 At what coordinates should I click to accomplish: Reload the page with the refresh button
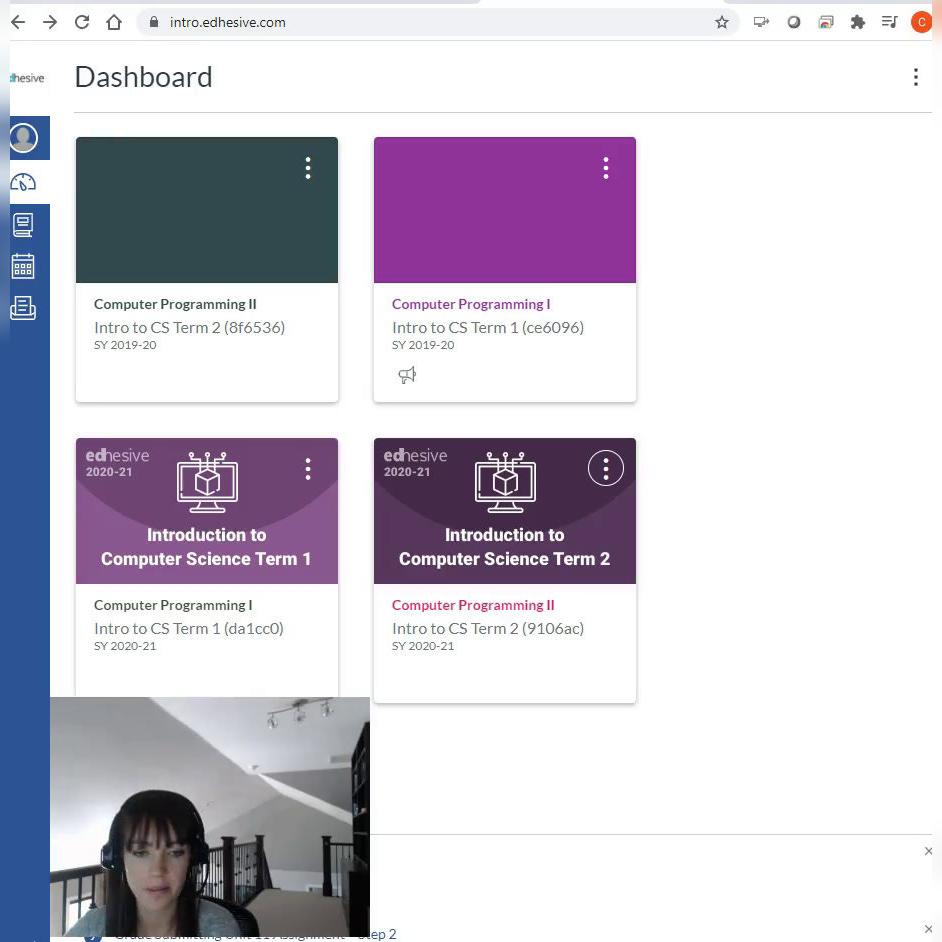tap(82, 22)
